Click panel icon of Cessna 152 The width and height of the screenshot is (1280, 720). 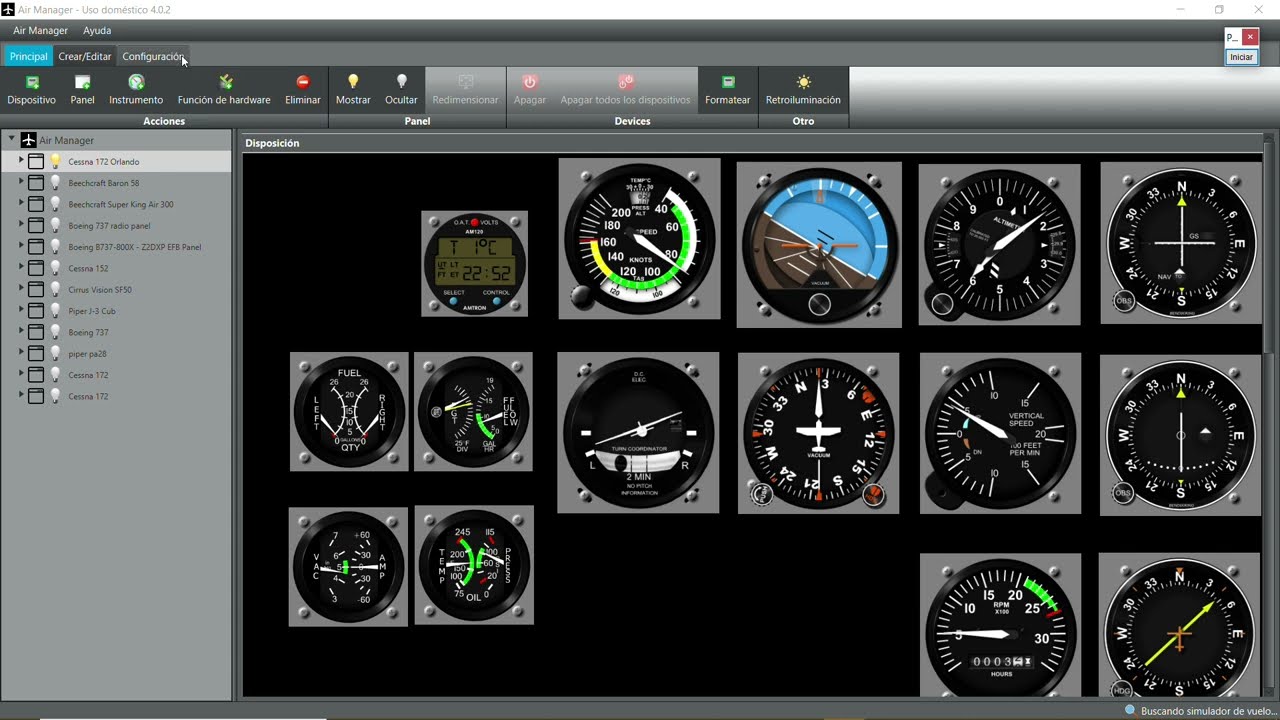pos(36,268)
